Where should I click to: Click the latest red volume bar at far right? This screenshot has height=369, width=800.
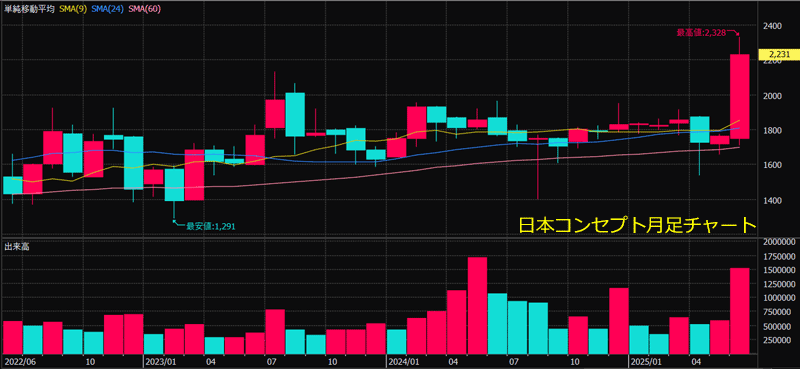pyautogui.click(x=739, y=311)
